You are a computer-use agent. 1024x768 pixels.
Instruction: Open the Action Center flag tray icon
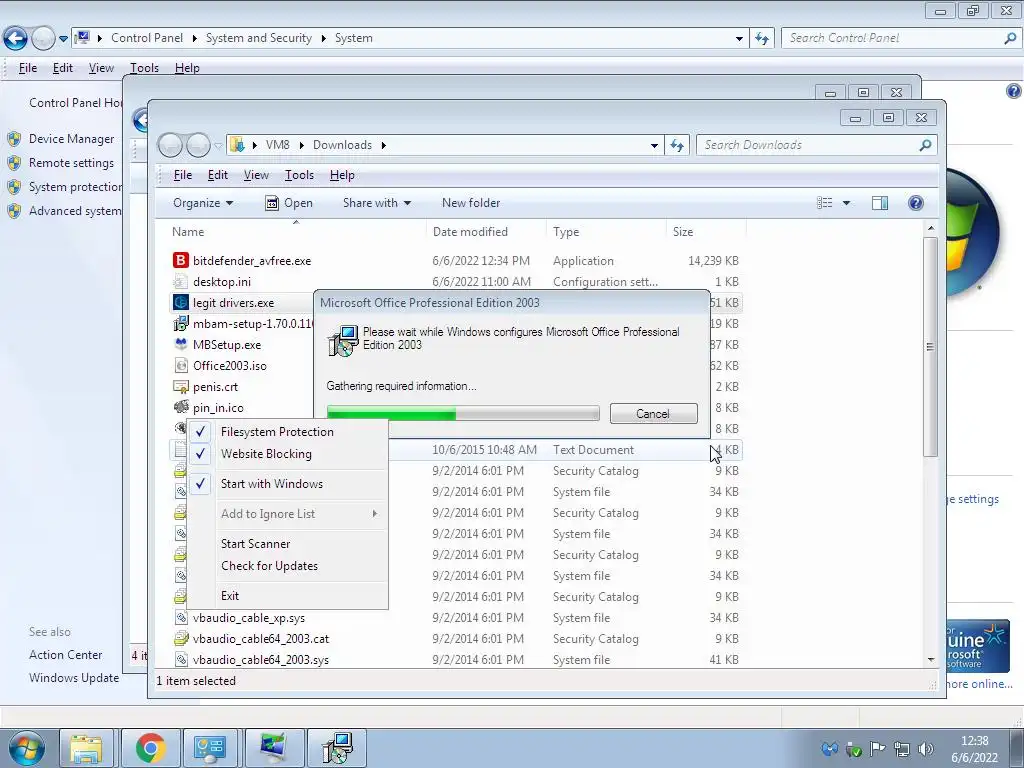877,749
